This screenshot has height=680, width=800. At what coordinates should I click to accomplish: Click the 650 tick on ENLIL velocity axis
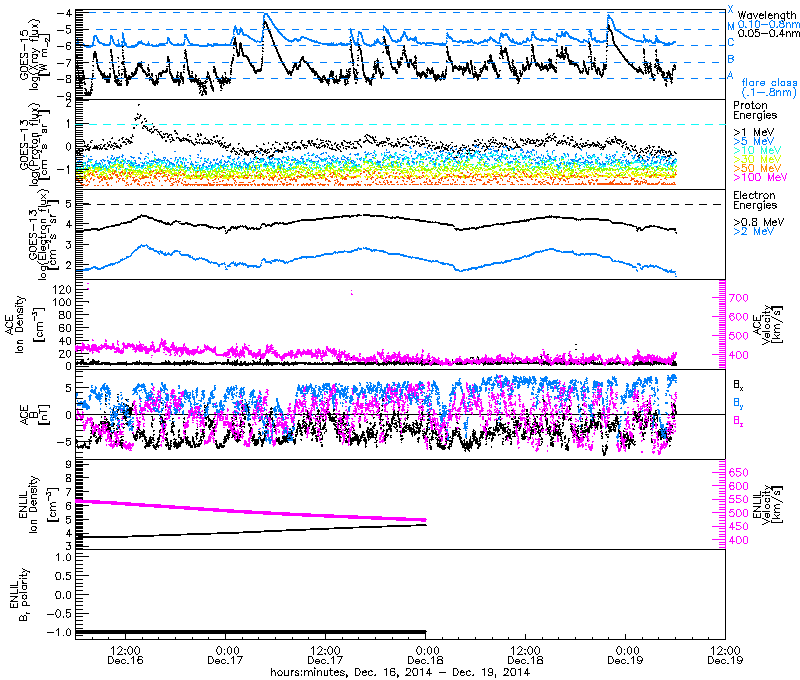(x=738, y=473)
